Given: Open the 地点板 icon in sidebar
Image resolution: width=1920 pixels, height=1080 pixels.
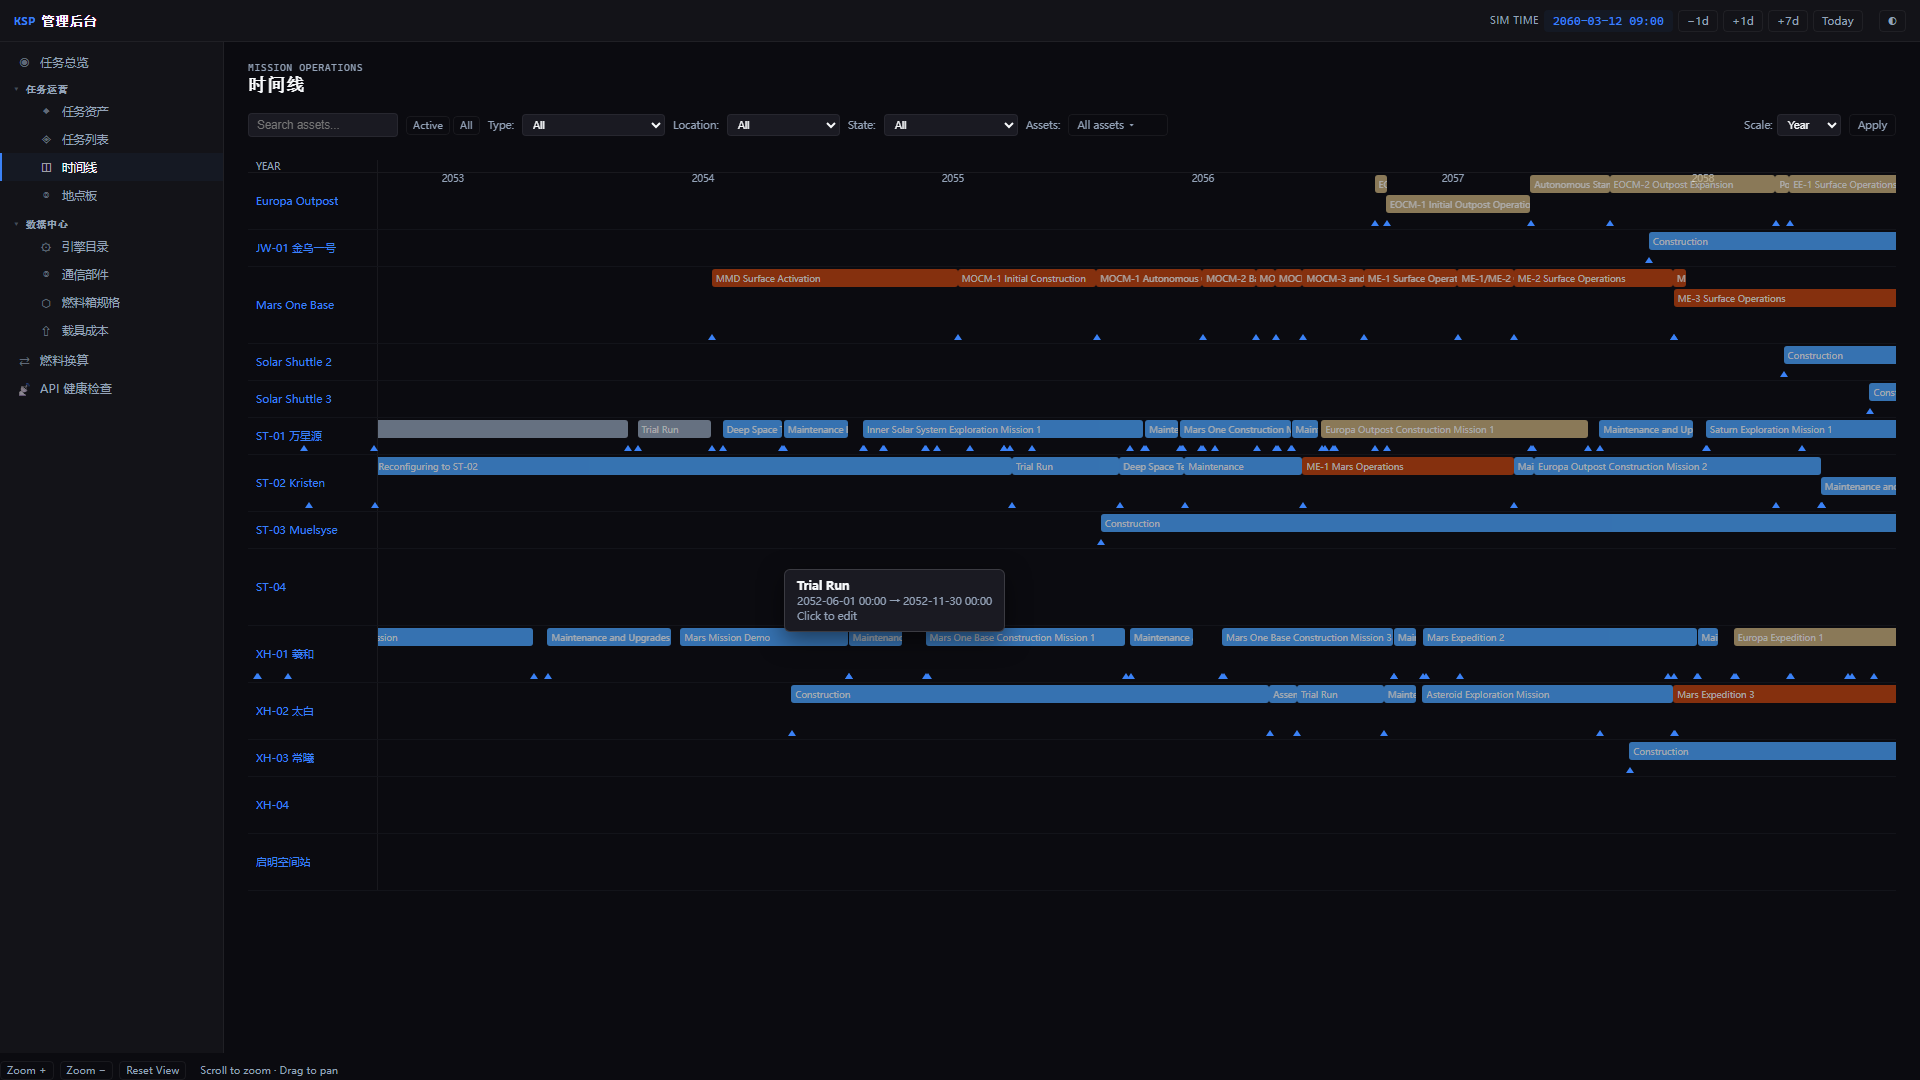Looking at the screenshot, I should [x=46, y=195].
